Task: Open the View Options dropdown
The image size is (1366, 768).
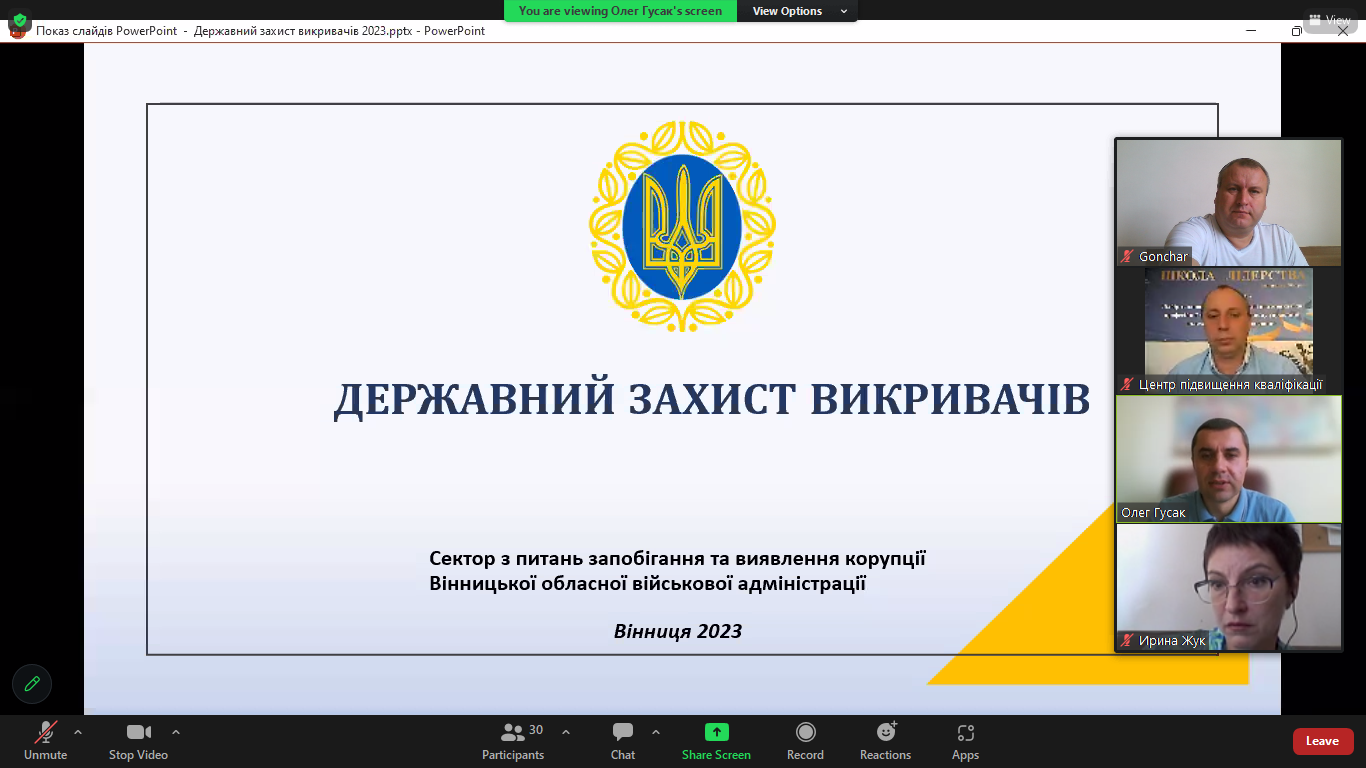Action: coord(797,11)
